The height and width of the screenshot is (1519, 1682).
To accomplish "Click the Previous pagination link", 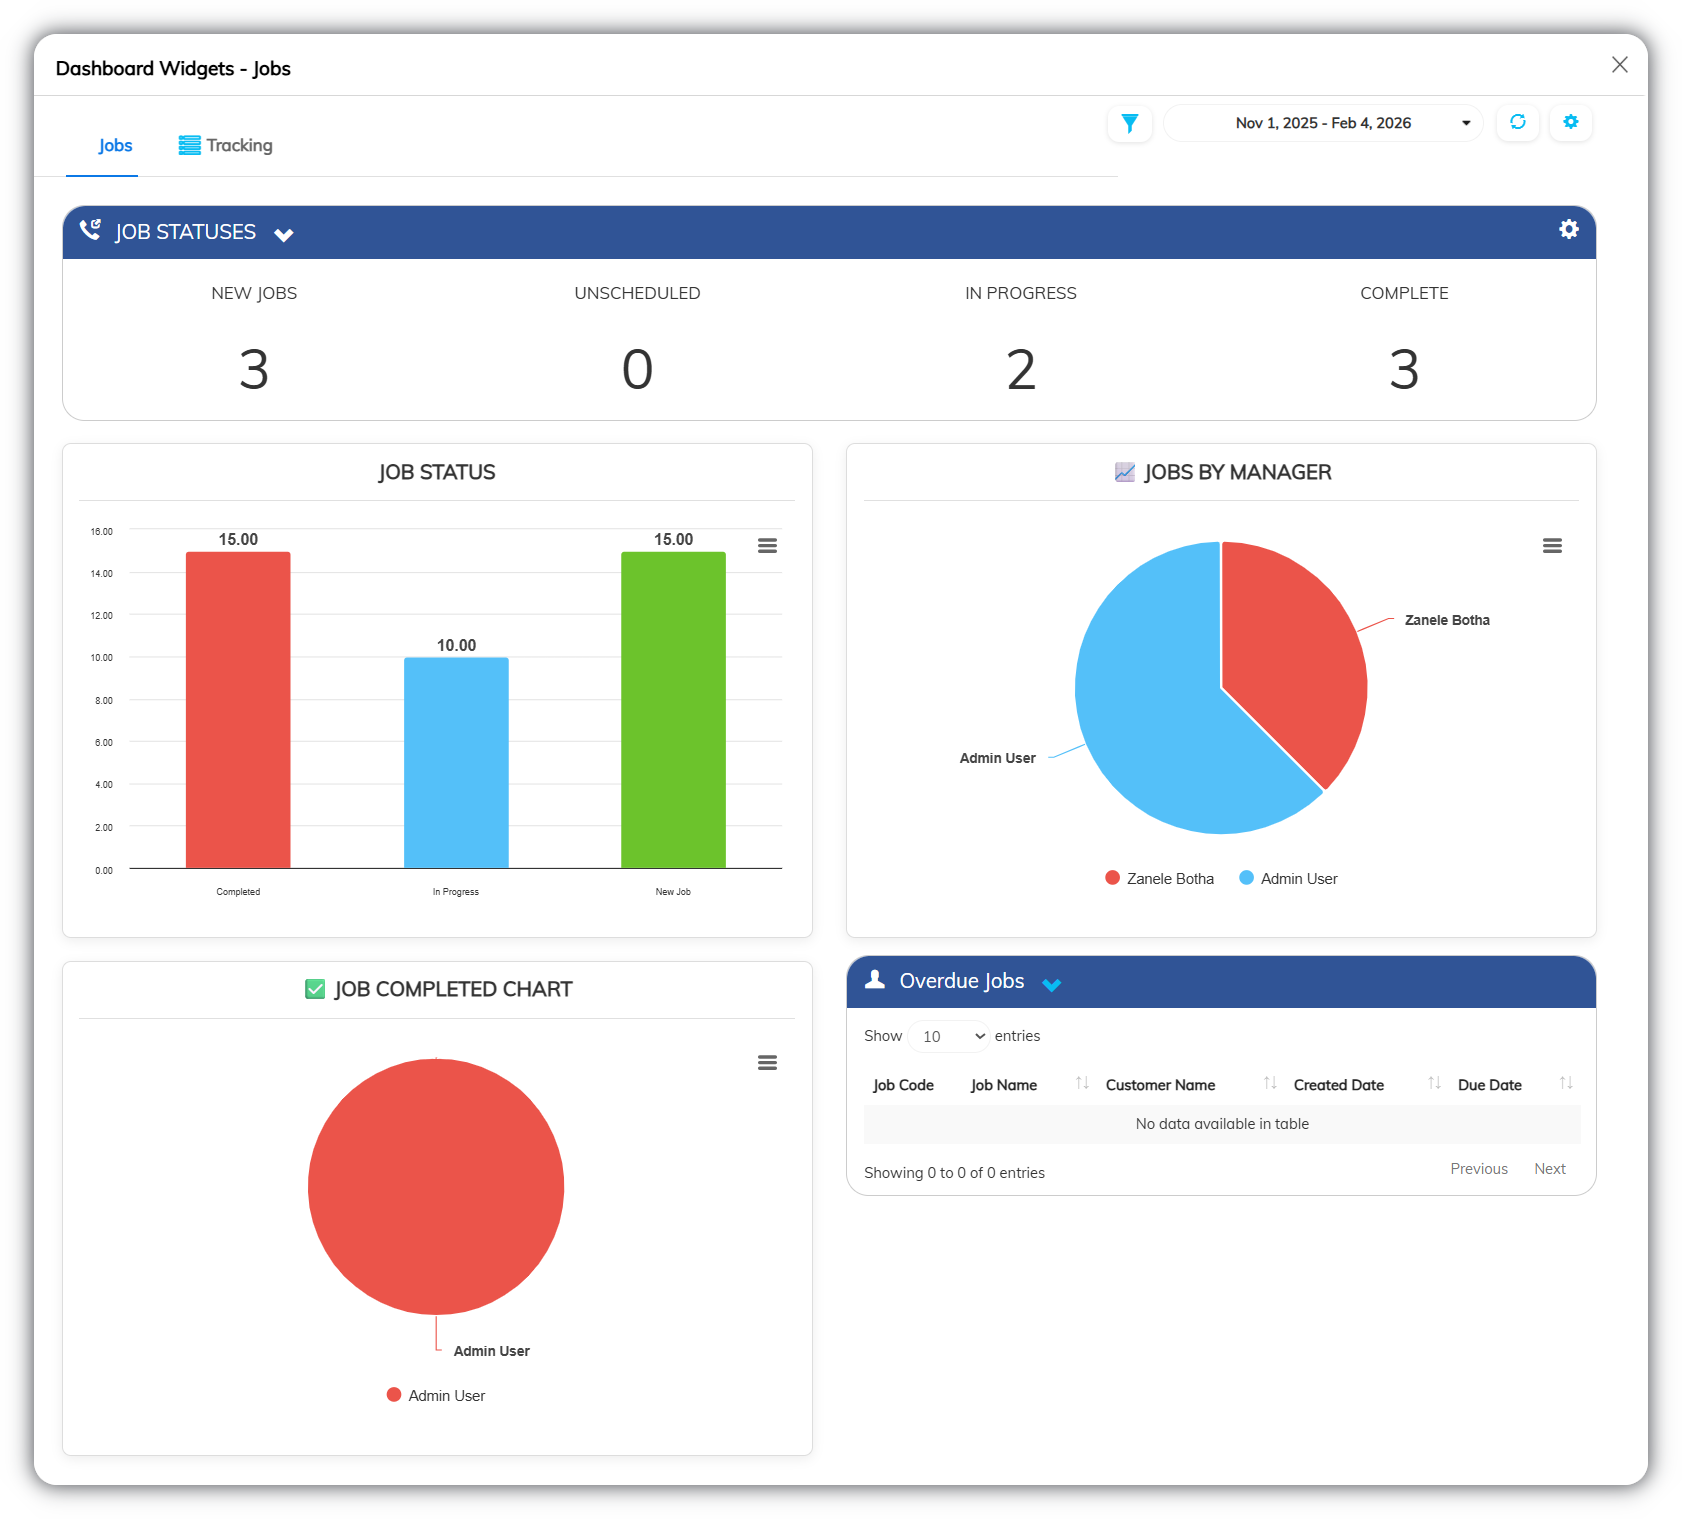I will coord(1479,1169).
